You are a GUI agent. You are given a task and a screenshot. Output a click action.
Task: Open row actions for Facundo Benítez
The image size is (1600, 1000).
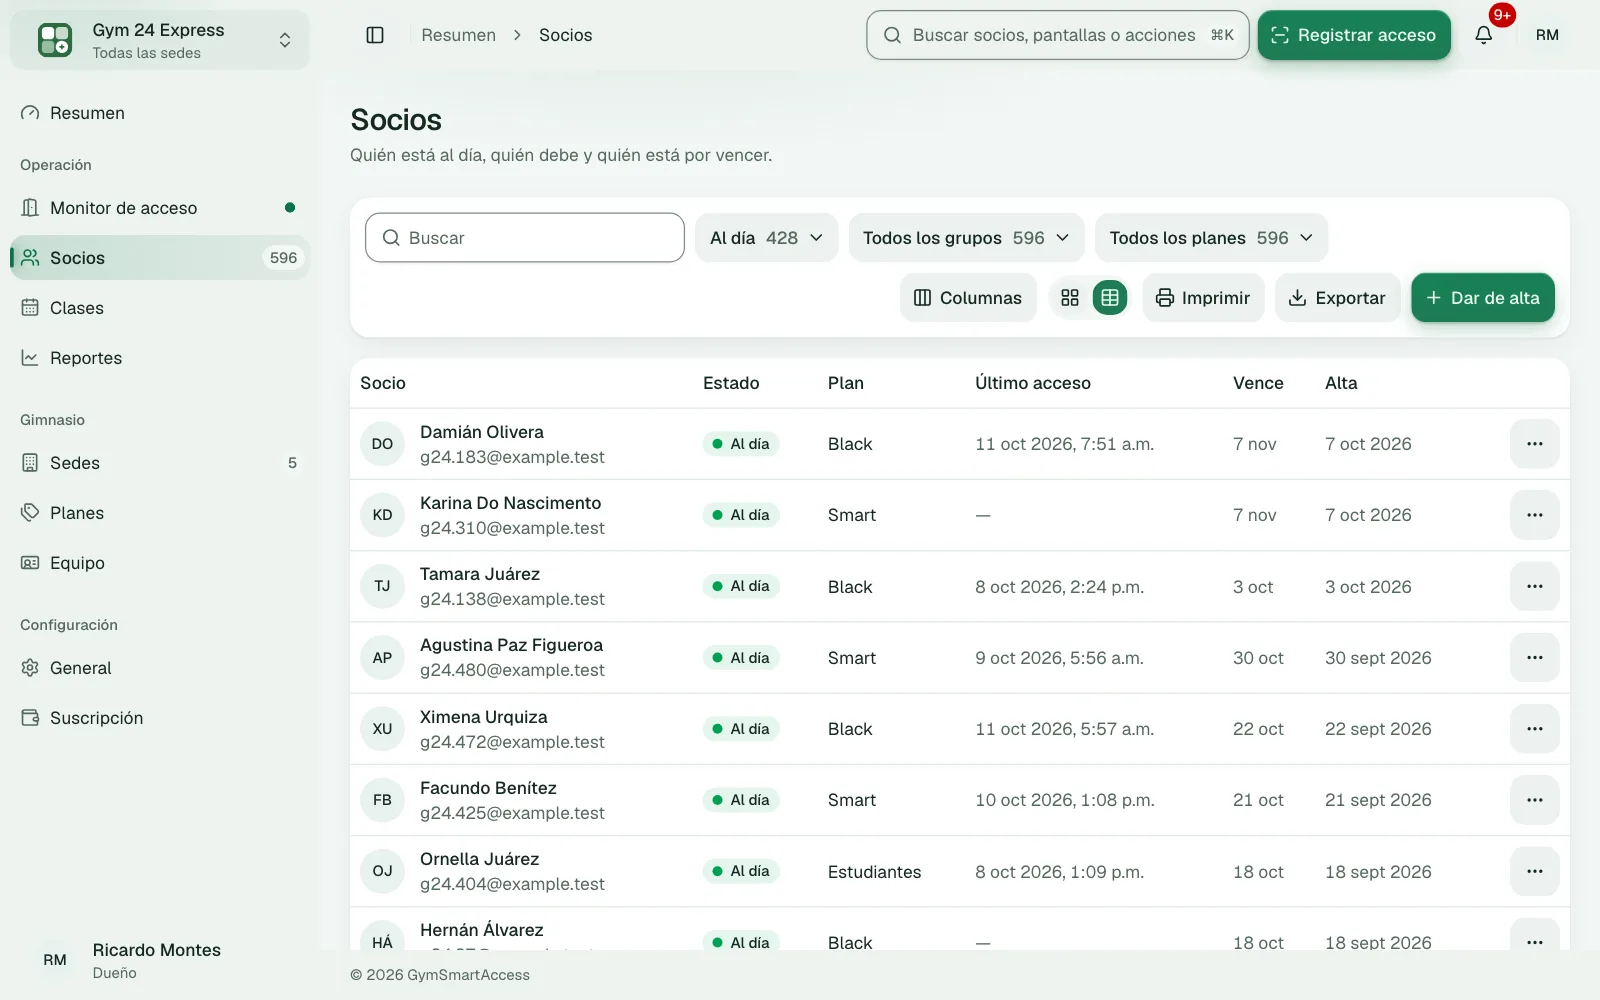1535,800
